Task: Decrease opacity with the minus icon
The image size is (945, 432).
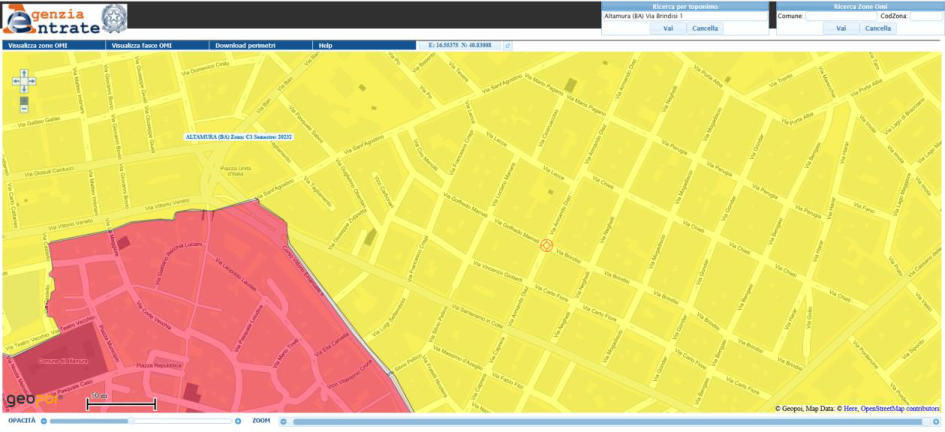Action: pos(45,422)
